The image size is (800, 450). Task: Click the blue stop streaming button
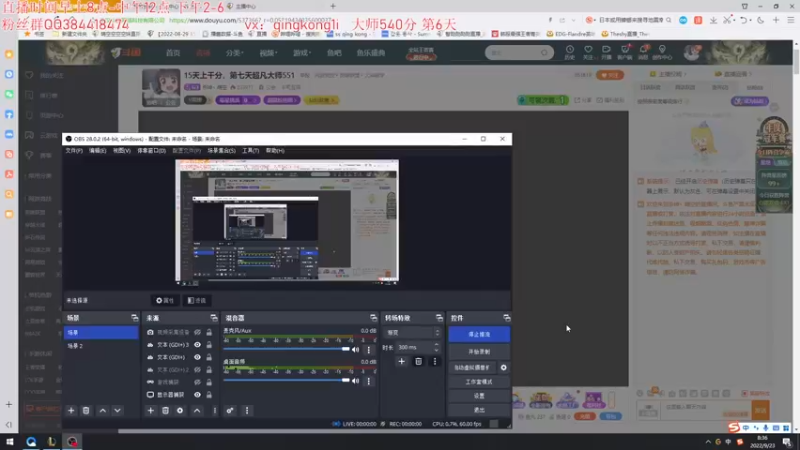coord(479,334)
